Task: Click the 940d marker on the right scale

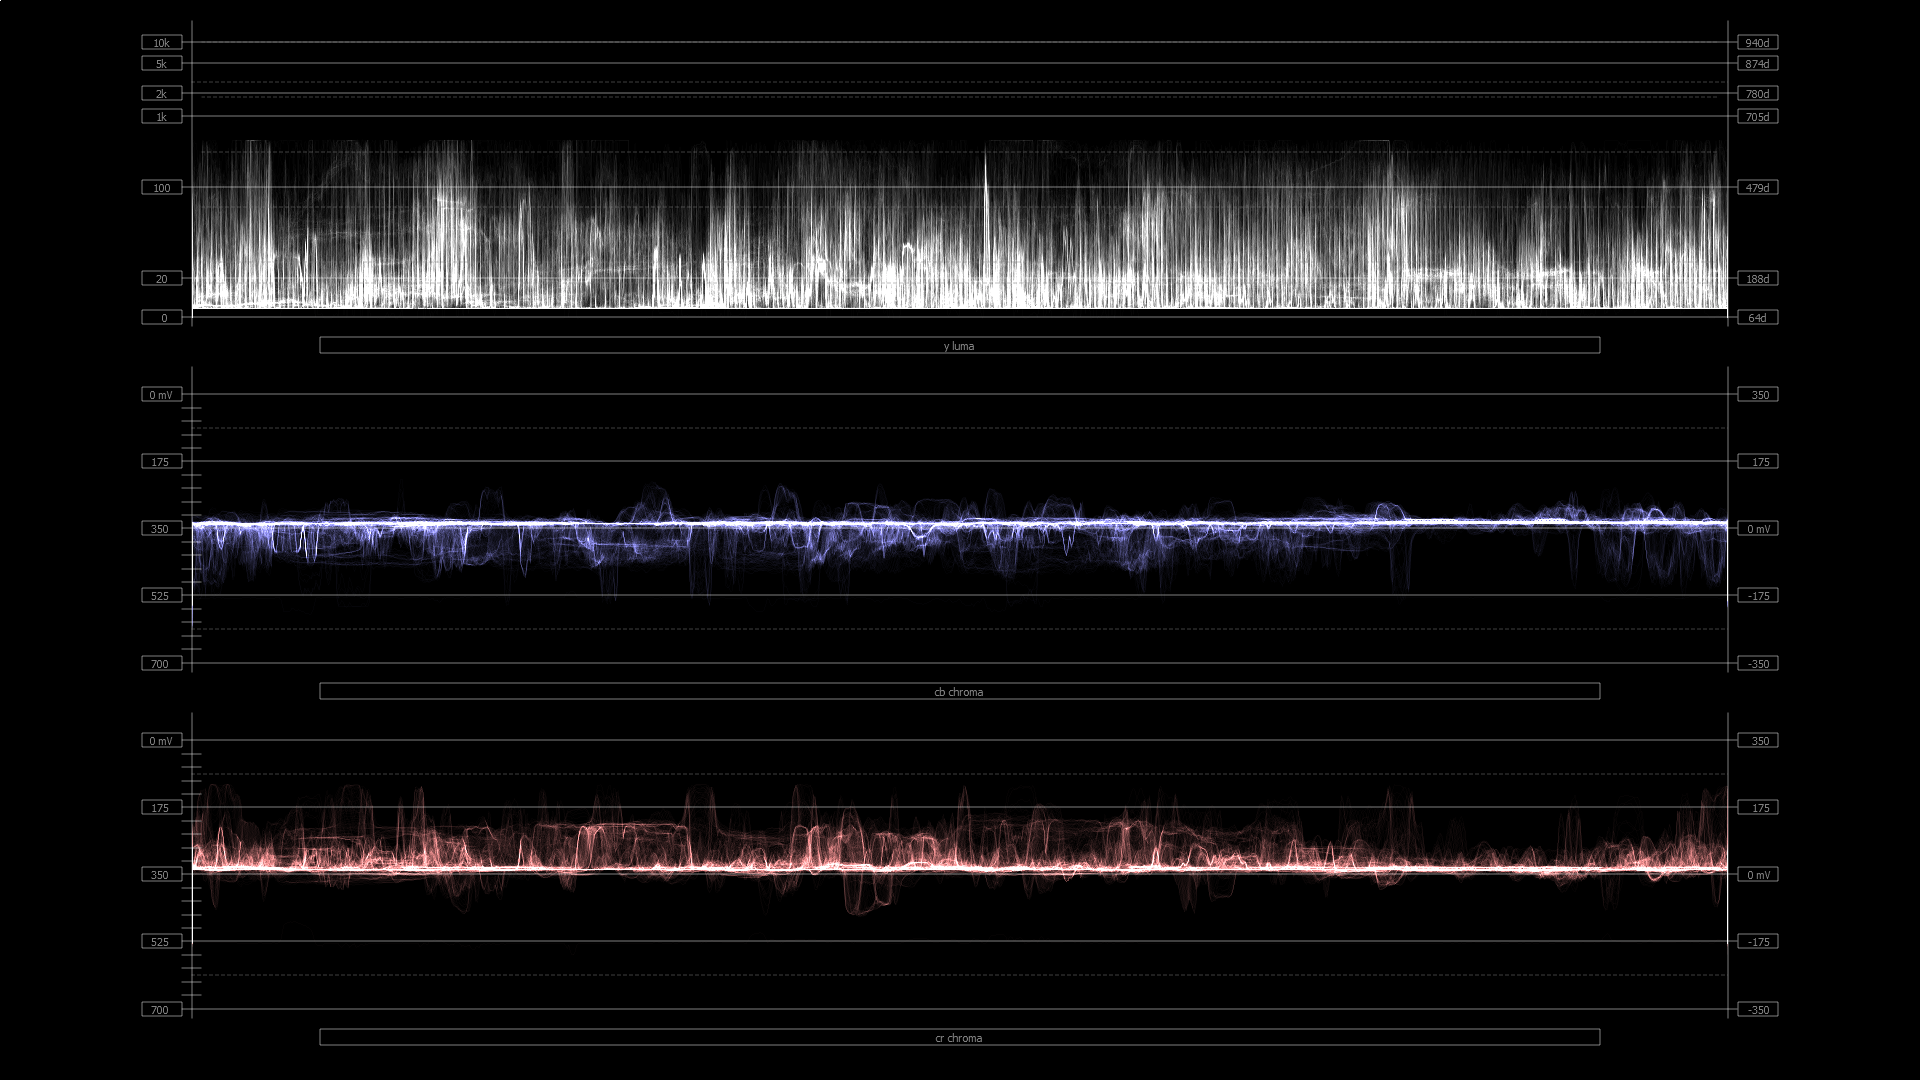Action: (1758, 42)
